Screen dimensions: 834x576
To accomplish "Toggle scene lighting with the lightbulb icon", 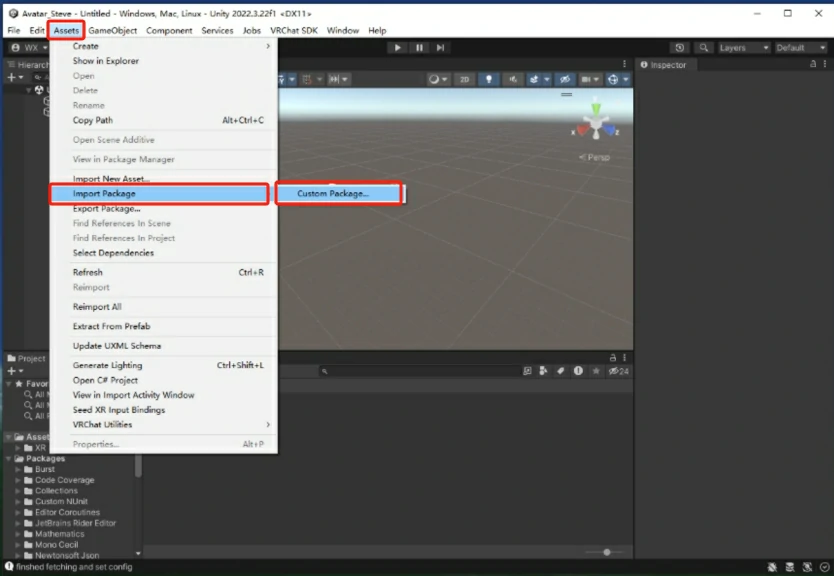I will (x=489, y=79).
